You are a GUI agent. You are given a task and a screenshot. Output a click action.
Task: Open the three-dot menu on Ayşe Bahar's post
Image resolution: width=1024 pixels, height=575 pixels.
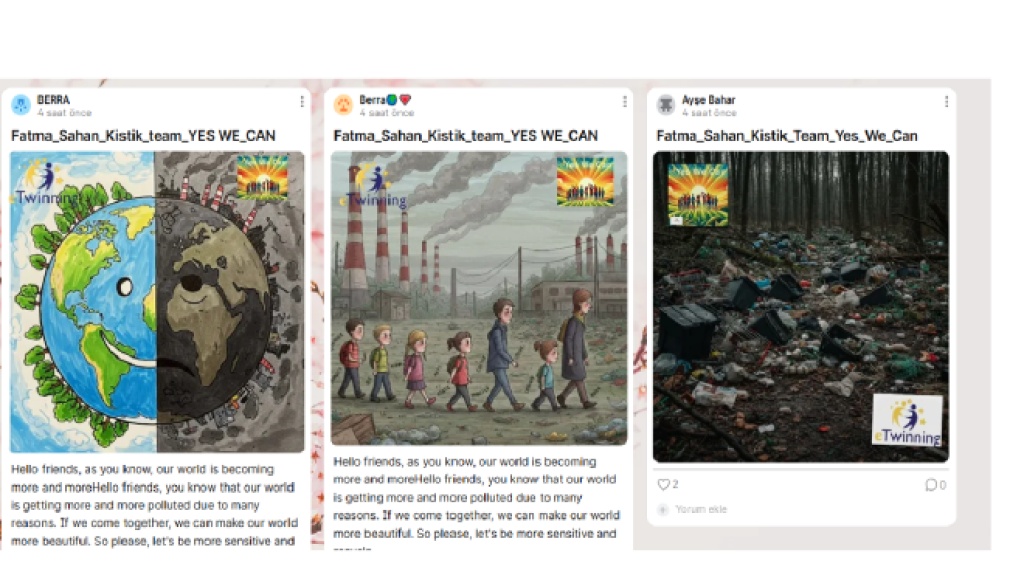coord(946,101)
